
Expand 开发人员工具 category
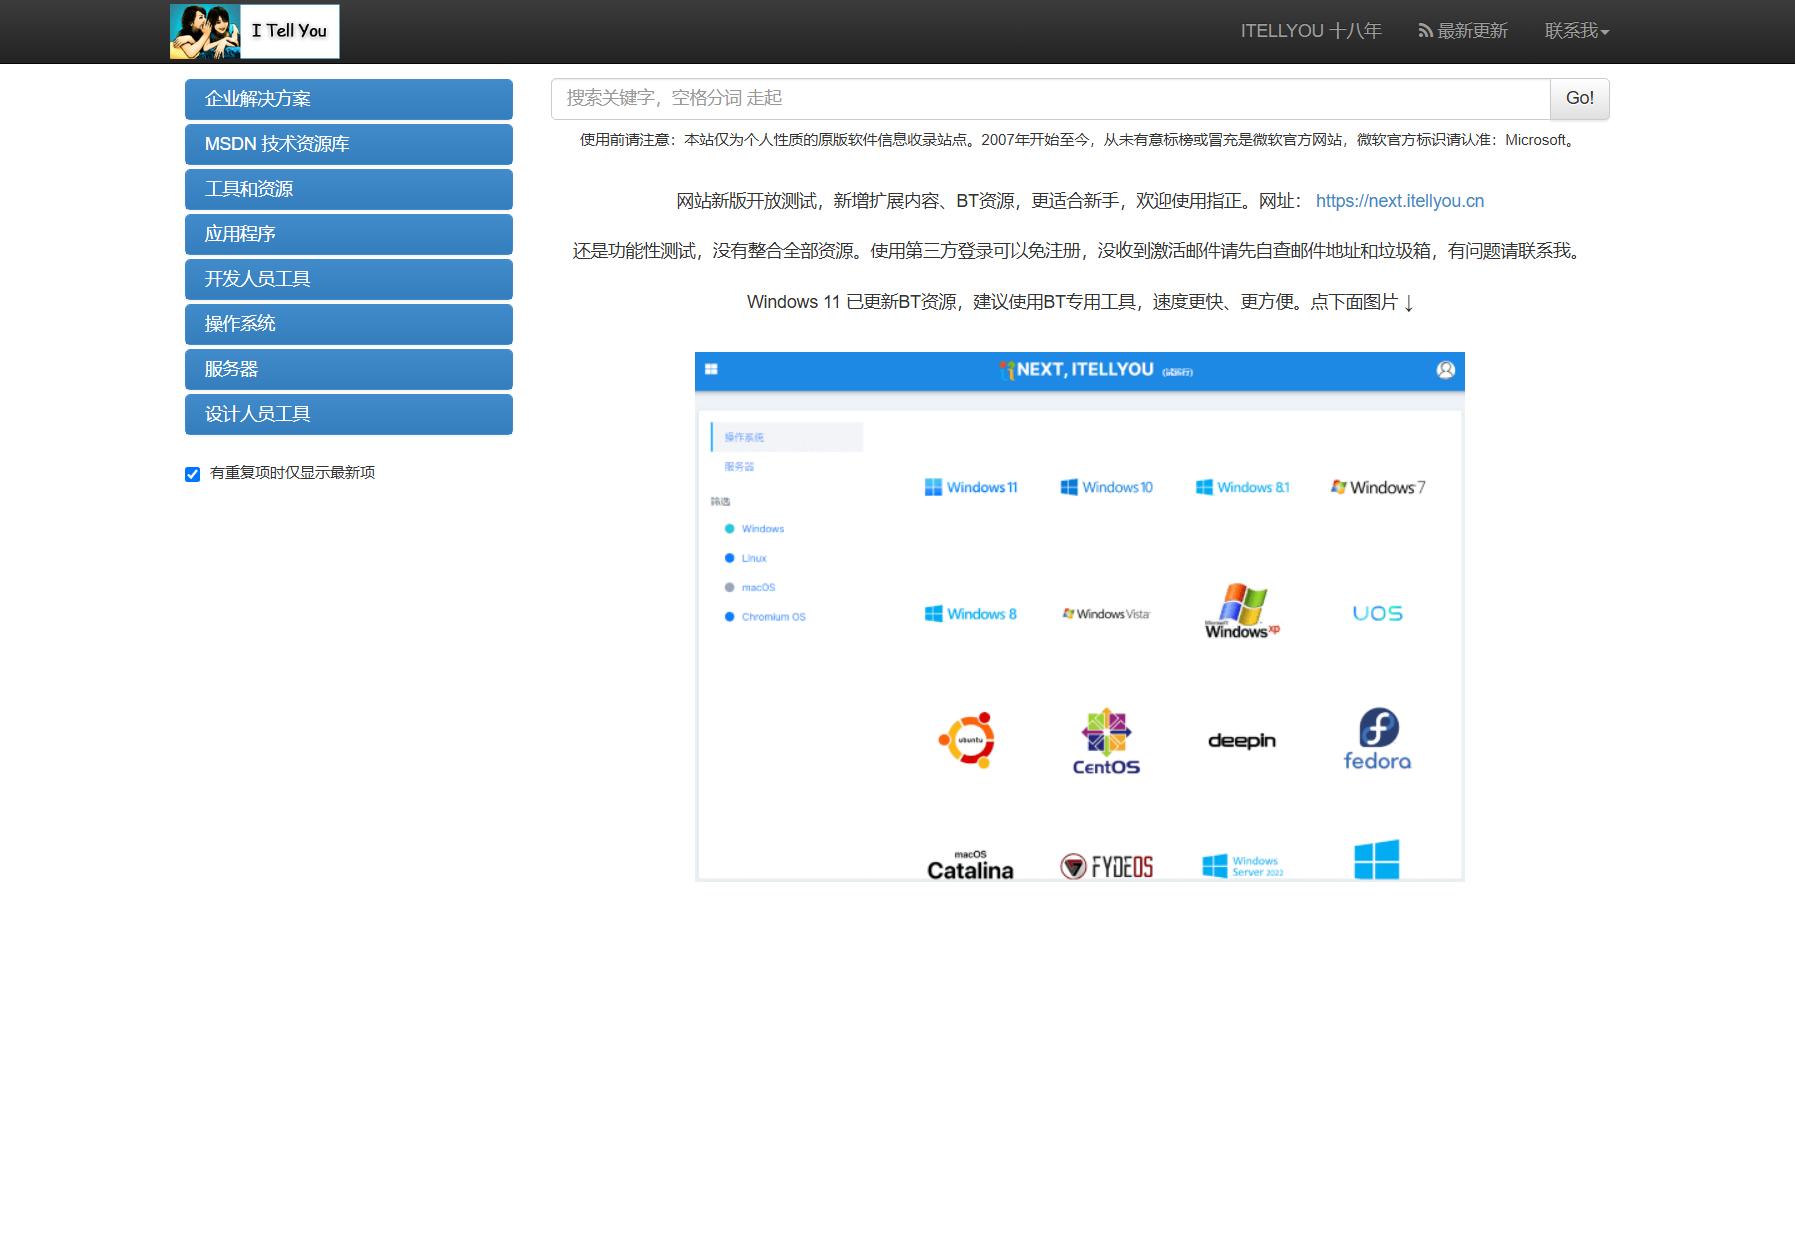[349, 279]
